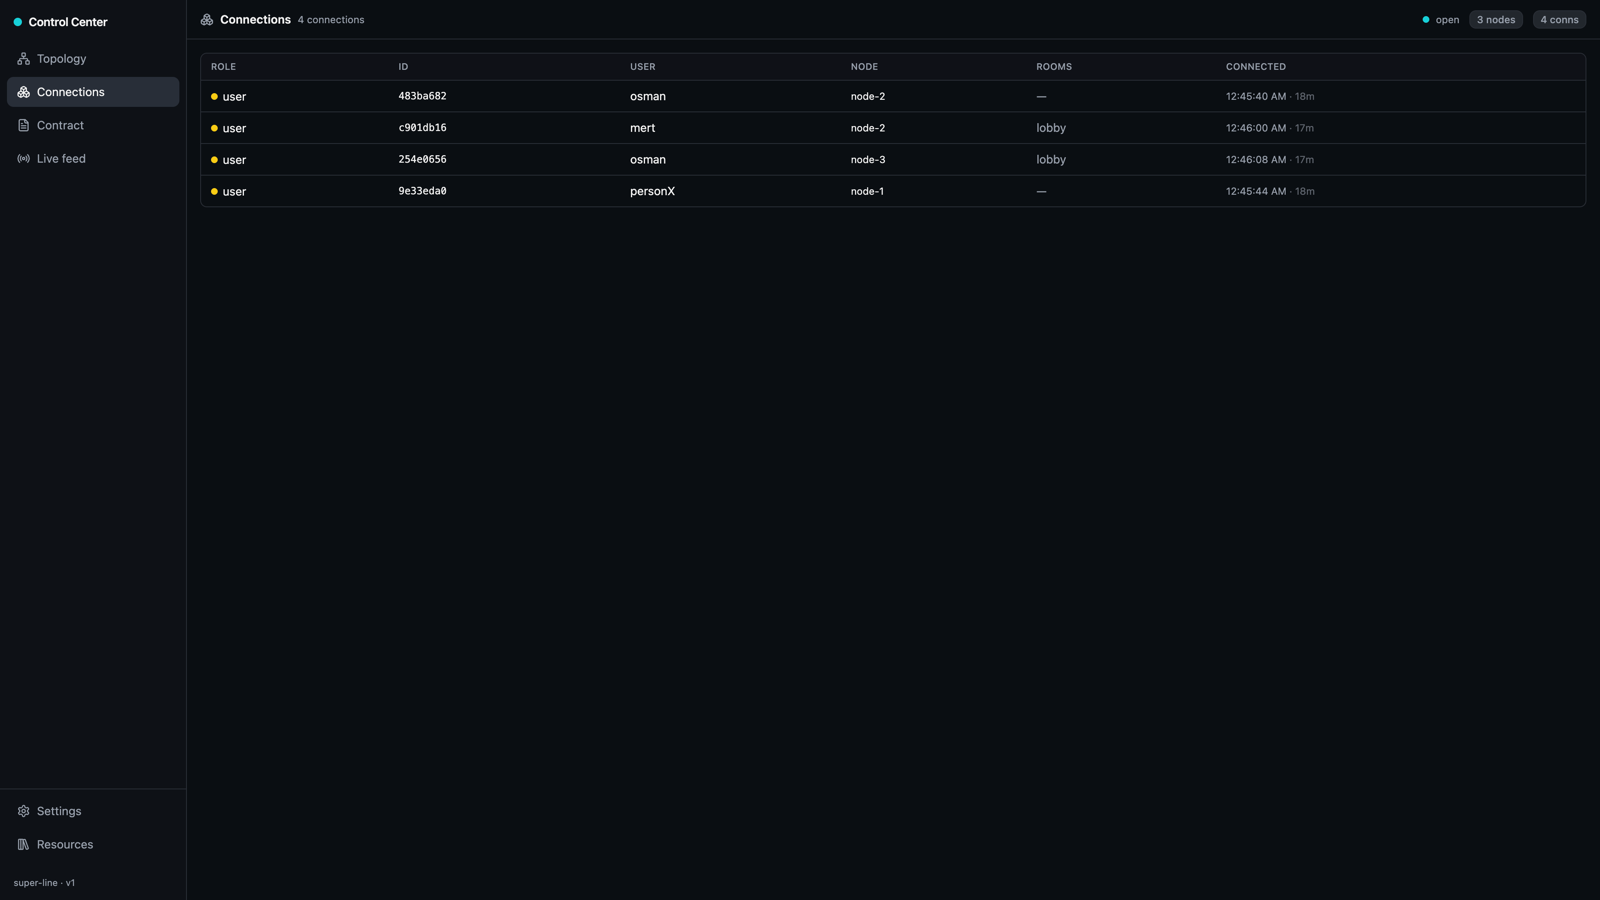
Task: Click user osman in the 254e0656 row
Action: (648, 160)
